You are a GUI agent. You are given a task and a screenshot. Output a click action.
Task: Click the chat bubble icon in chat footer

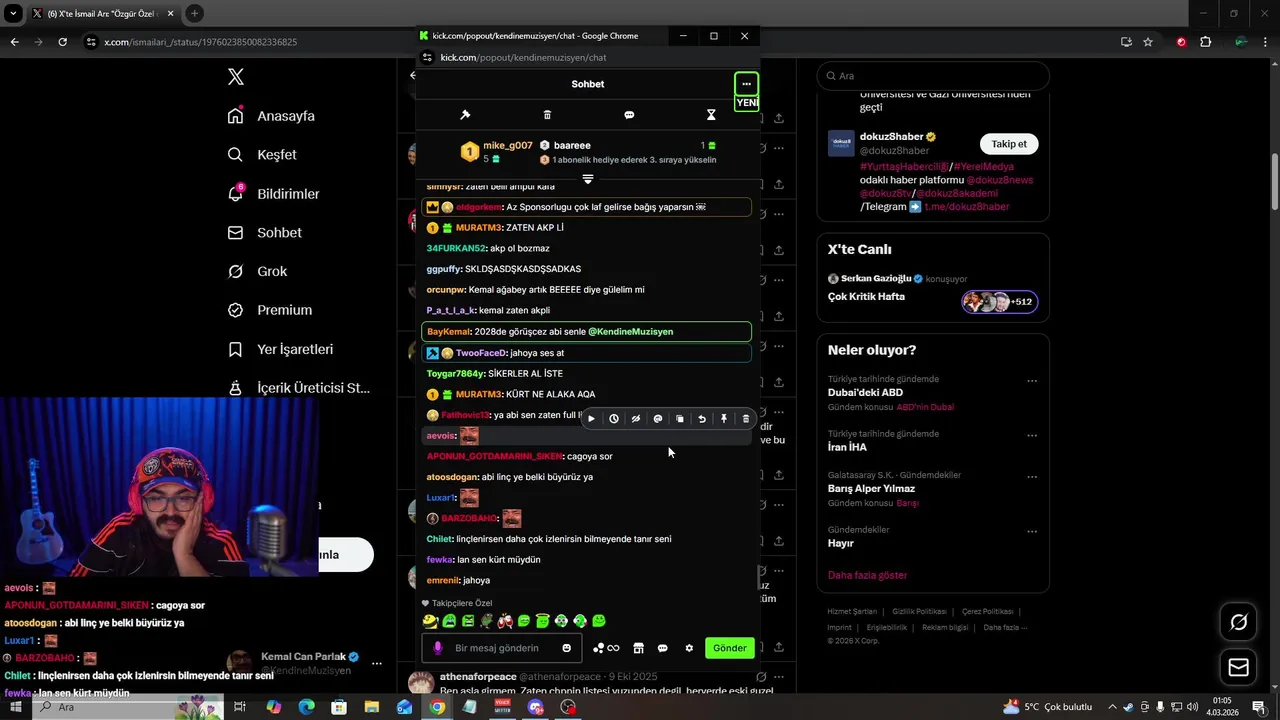[x=662, y=648]
